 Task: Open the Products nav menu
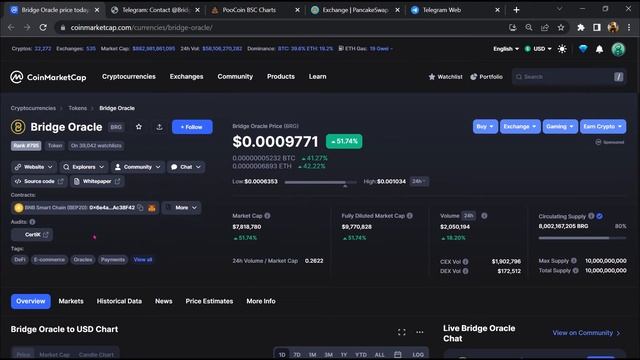281,77
